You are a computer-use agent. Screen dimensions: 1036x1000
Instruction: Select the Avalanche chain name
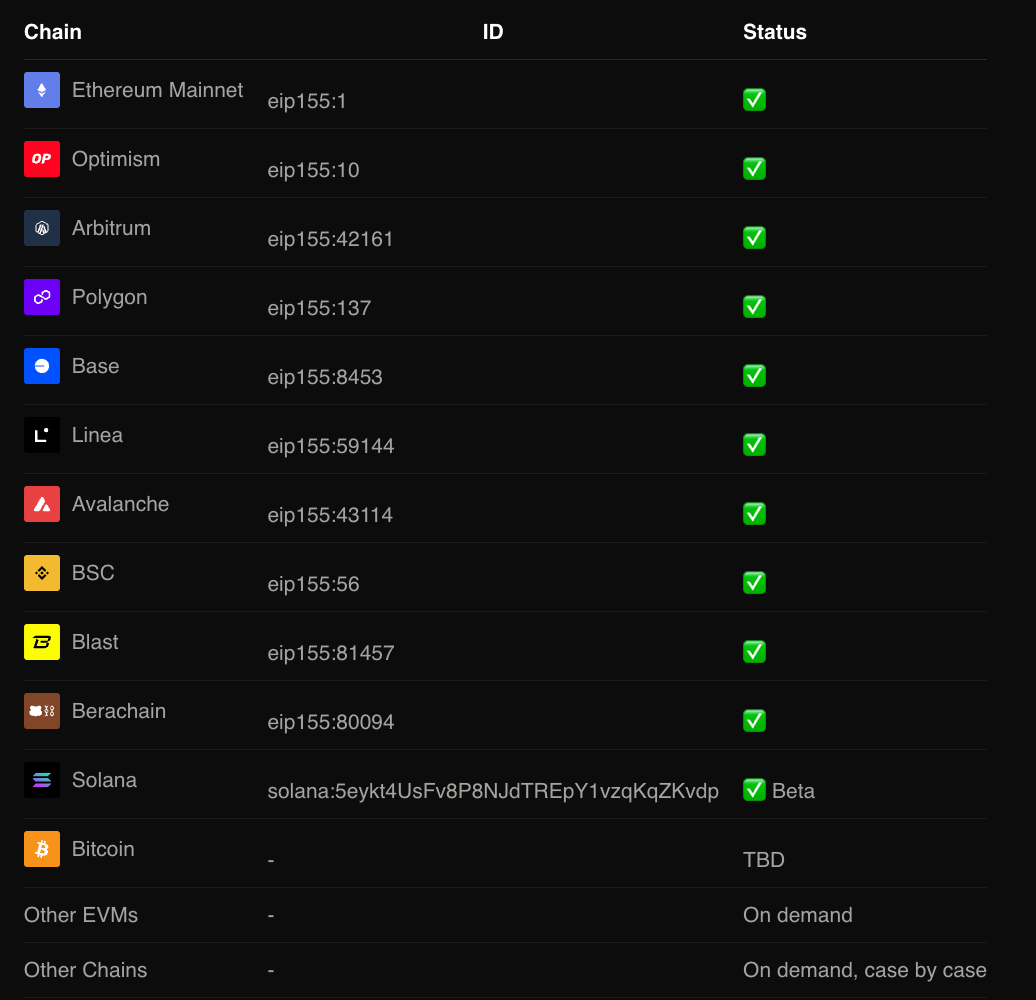(x=120, y=504)
